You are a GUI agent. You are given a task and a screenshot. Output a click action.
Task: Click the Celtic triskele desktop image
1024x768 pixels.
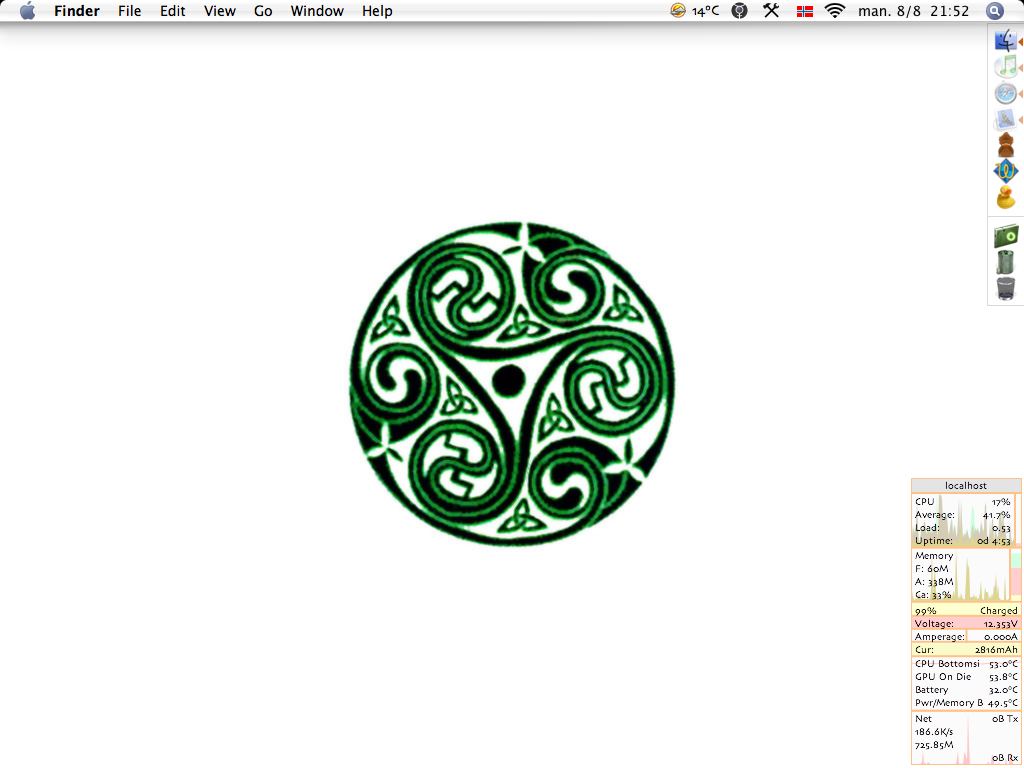pyautogui.click(x=513, y=383)
